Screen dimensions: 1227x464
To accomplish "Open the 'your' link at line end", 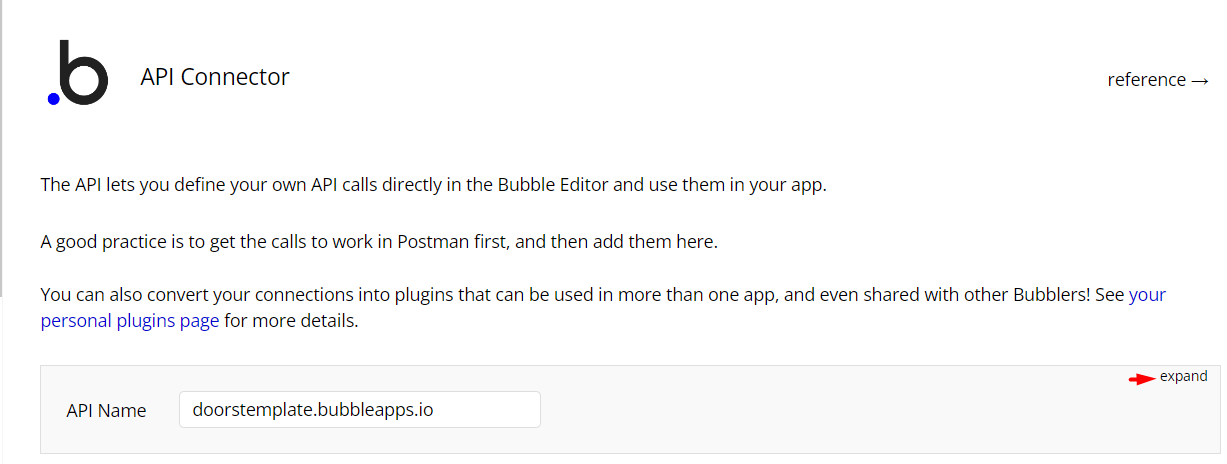I will point(1147,295).
